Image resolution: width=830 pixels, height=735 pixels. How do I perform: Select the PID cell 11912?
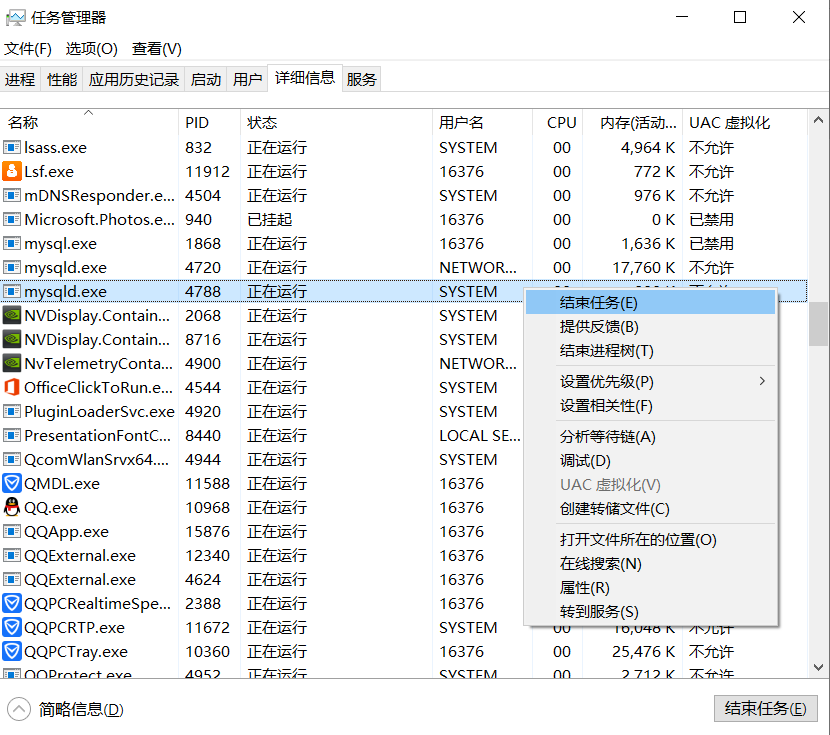(x=208, y=171)
